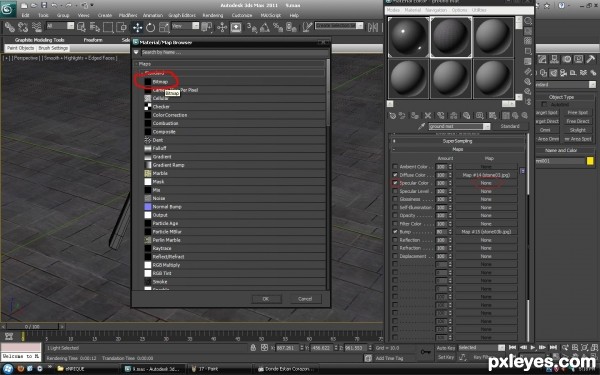The height and width of the screenshot is (375, 600).
Task: Expand the SuperSampling rollout
Action: click(458, 141)
